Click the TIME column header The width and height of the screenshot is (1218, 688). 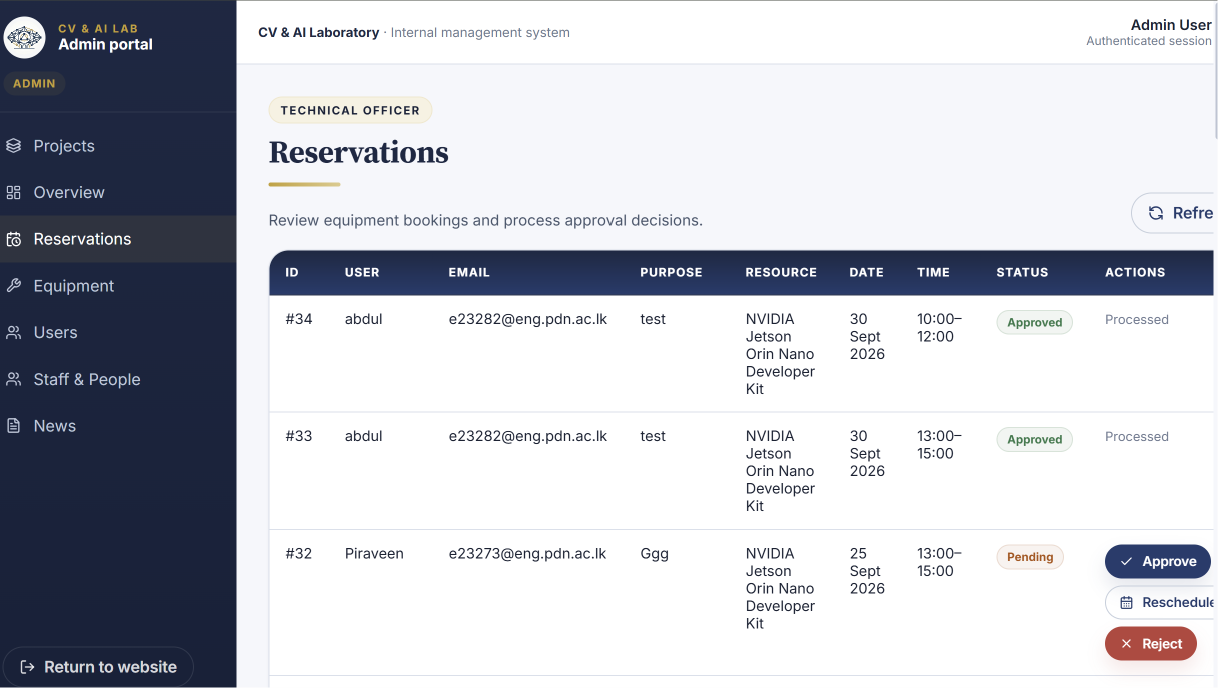click(932, 272)
